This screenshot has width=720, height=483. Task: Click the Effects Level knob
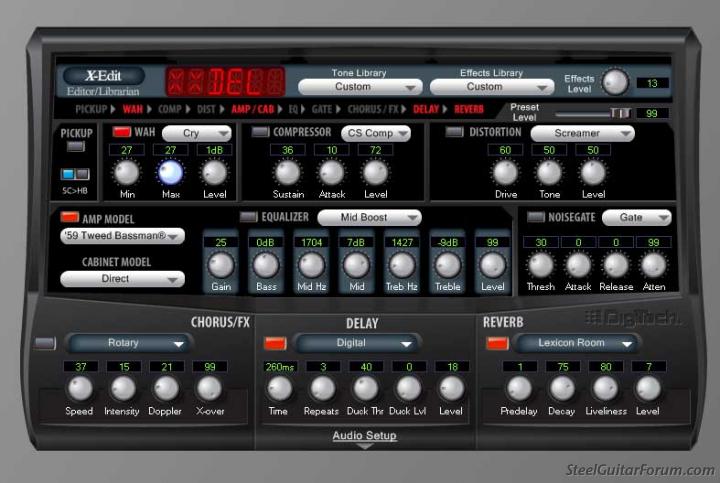(x=615, y=82)
